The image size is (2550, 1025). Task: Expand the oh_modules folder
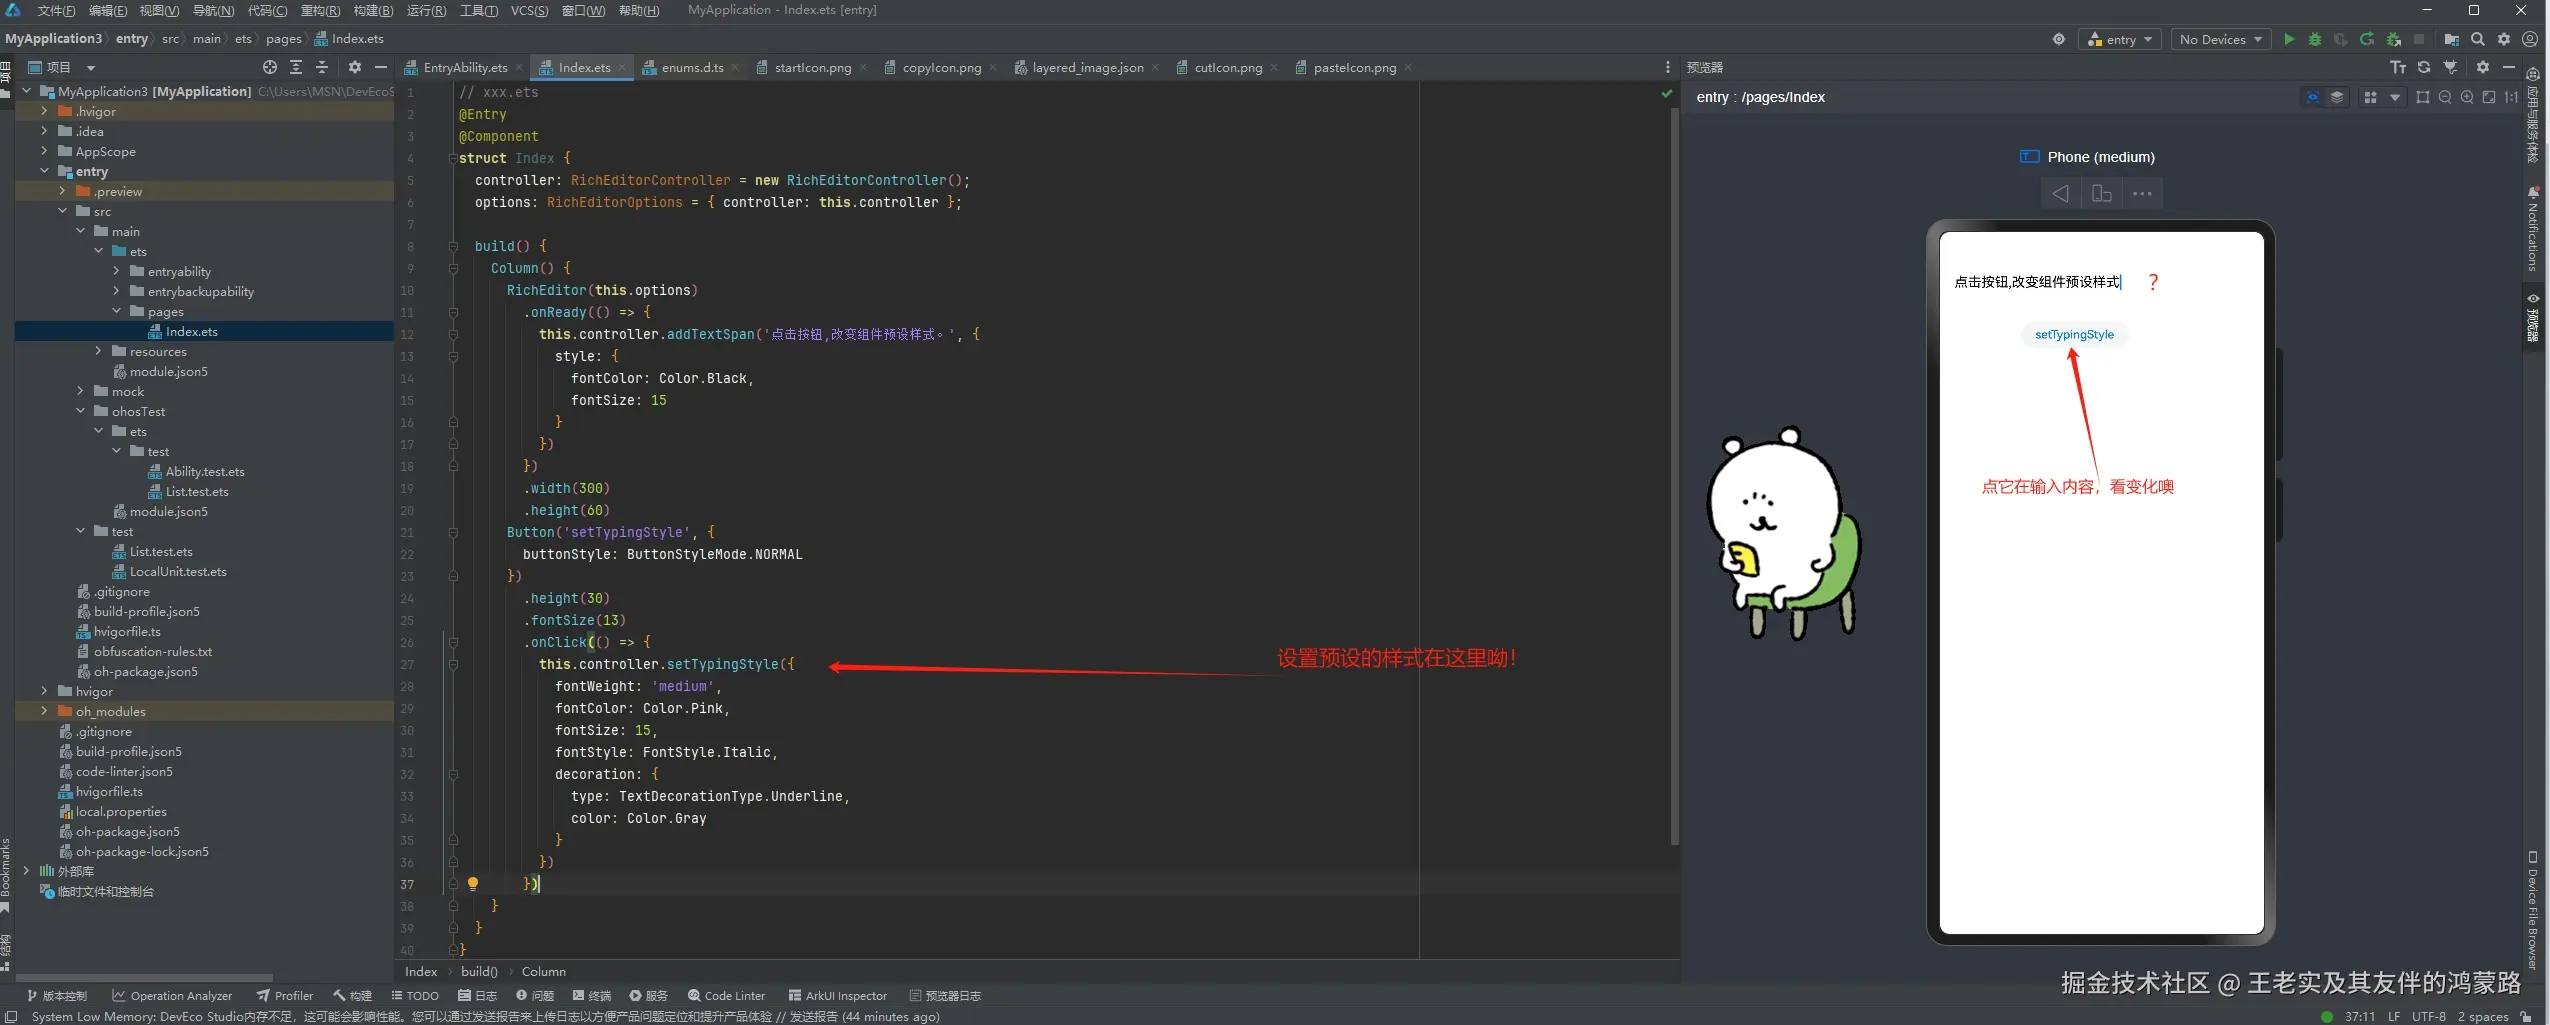pos(44,711)
